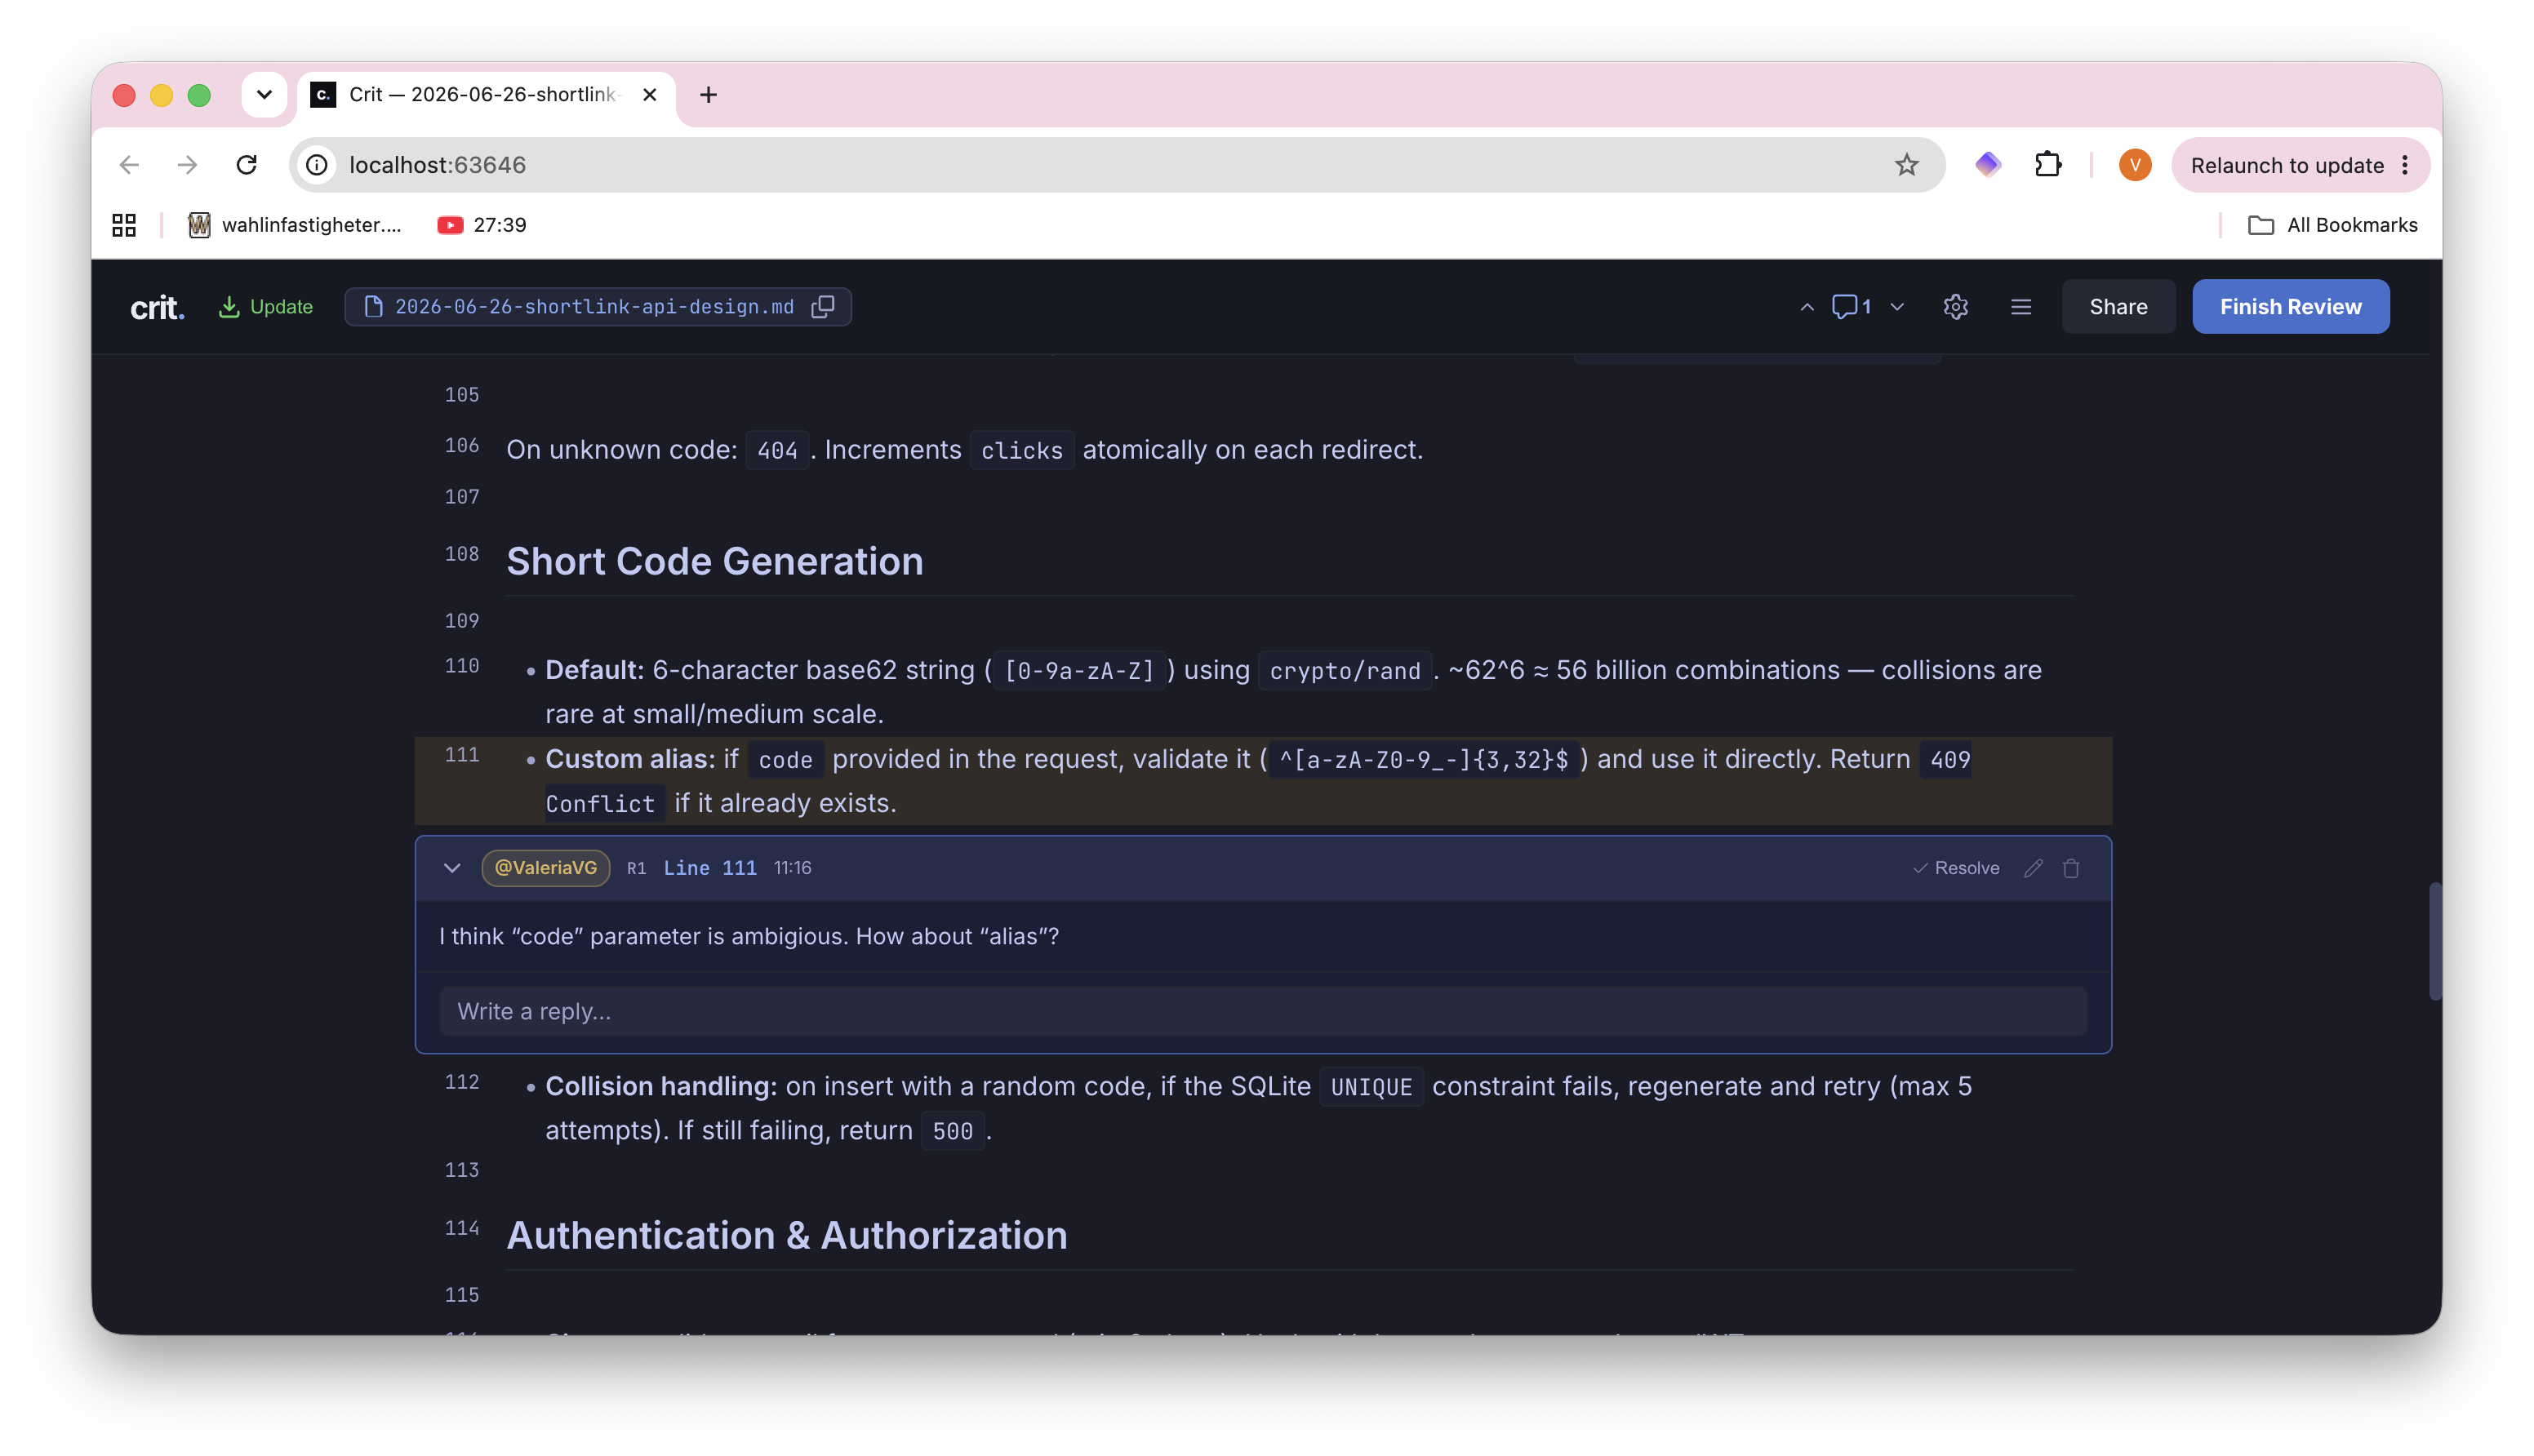The width and height of the screenshot is (2534, 1456).
Task: Click the ^[a-zA-Z0-9_-]{3,32}$ regex code
Action: pos(1423,760)
